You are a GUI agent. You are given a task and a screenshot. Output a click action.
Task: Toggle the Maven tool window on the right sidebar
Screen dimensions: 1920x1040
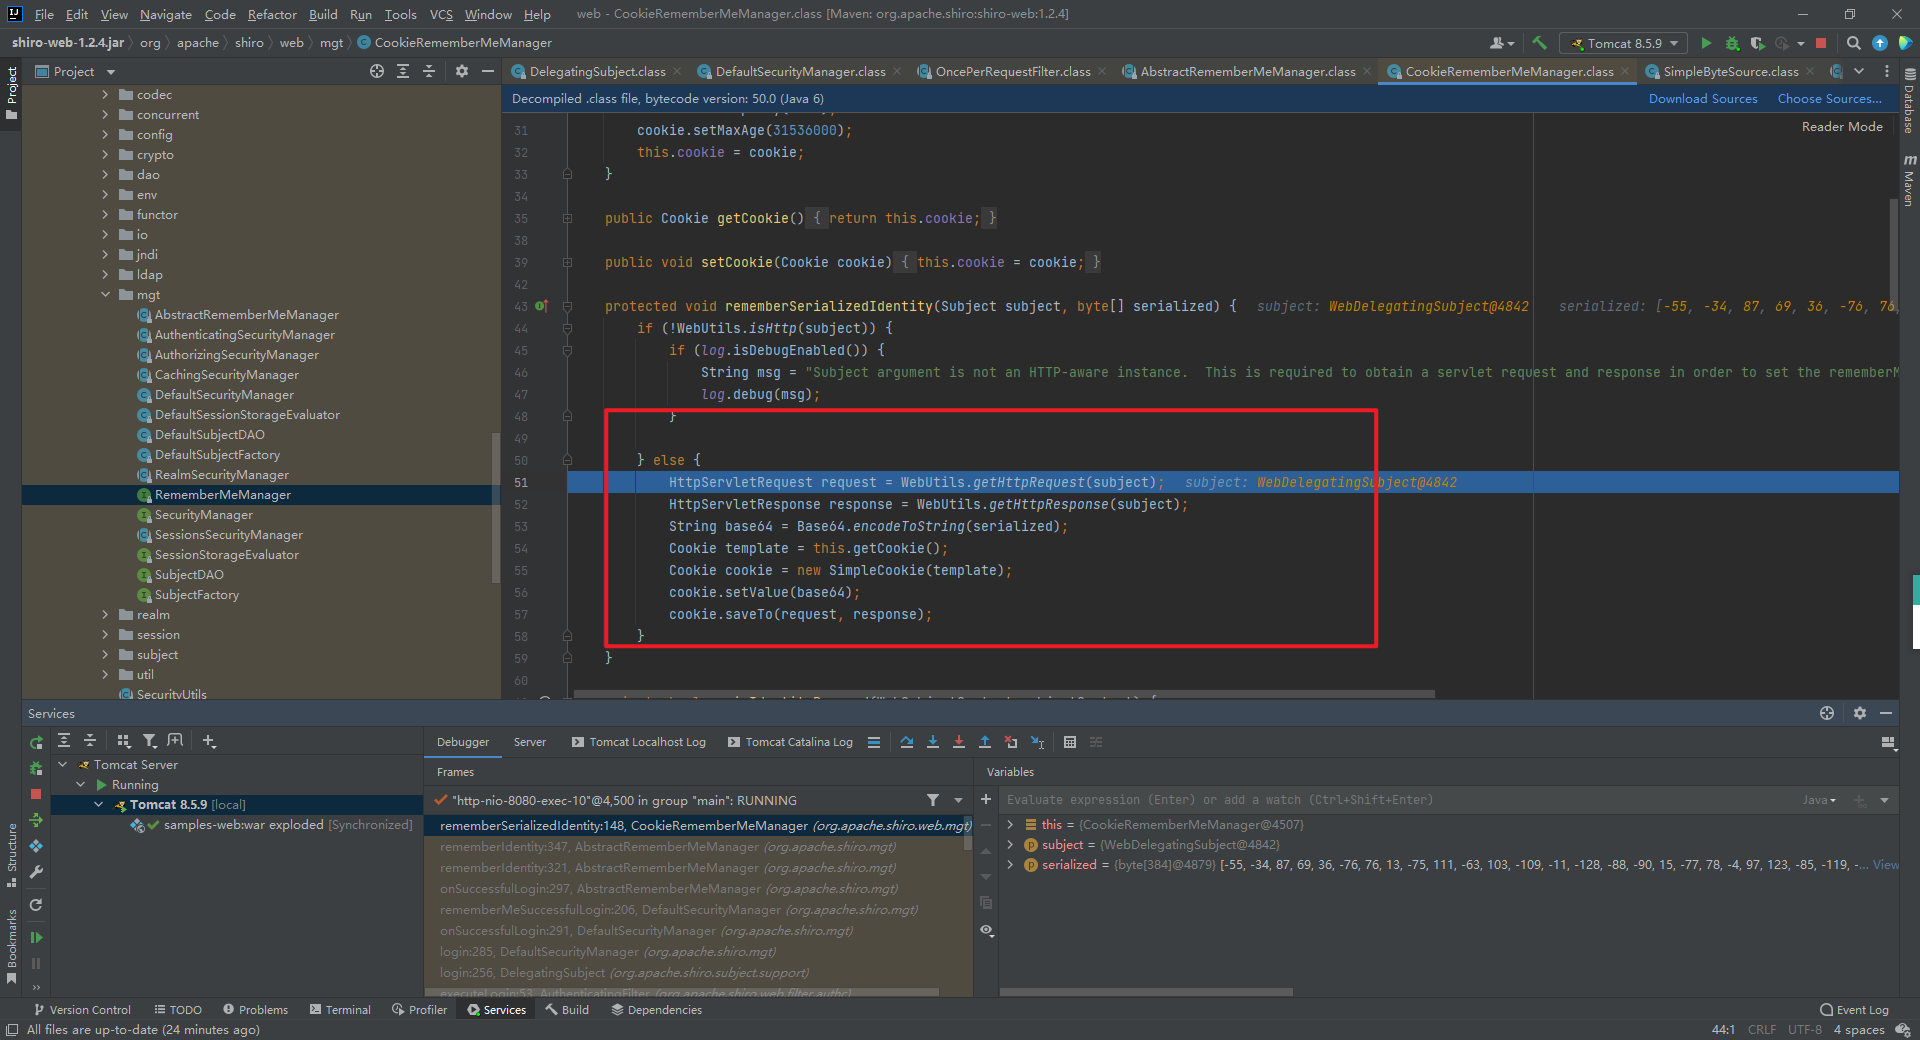pos(1909,180)
